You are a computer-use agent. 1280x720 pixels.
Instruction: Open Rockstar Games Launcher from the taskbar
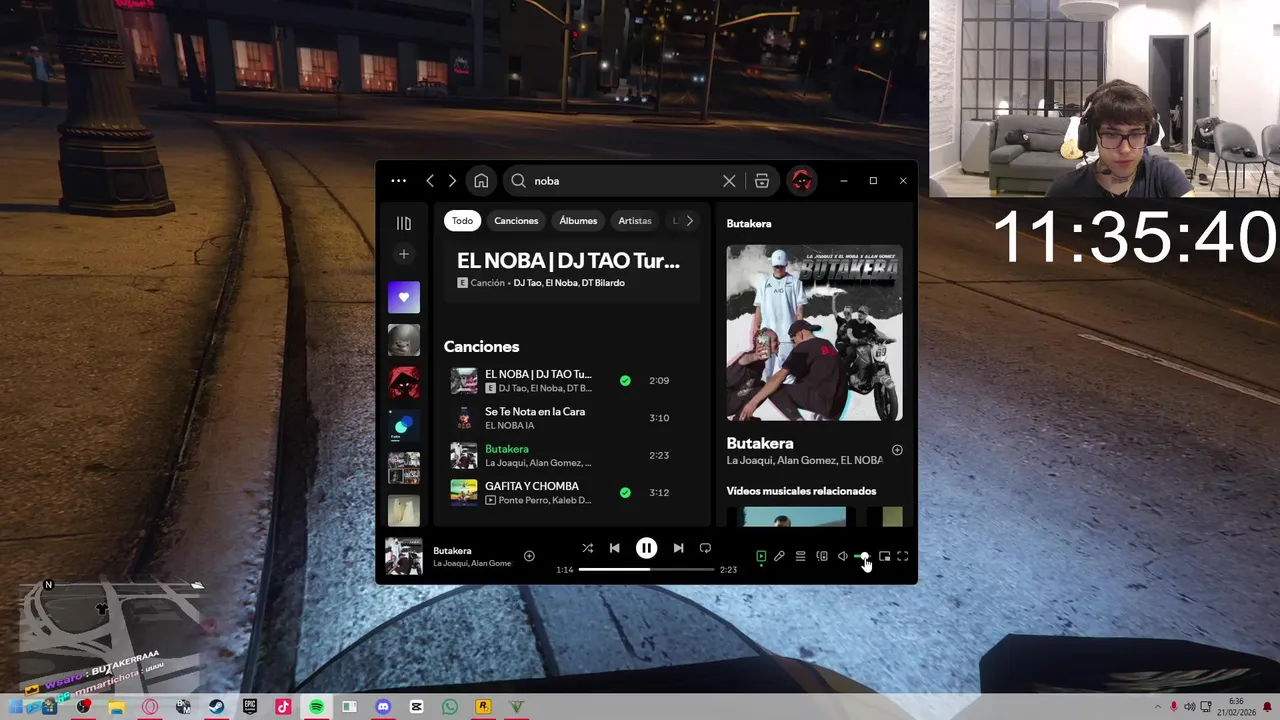483,707
